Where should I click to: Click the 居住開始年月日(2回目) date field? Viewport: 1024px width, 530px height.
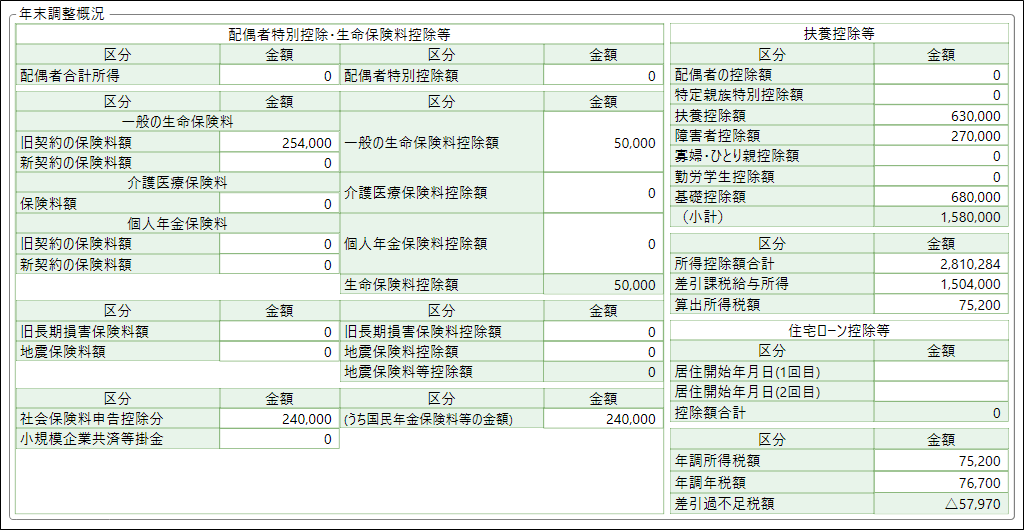coord(941,392)
